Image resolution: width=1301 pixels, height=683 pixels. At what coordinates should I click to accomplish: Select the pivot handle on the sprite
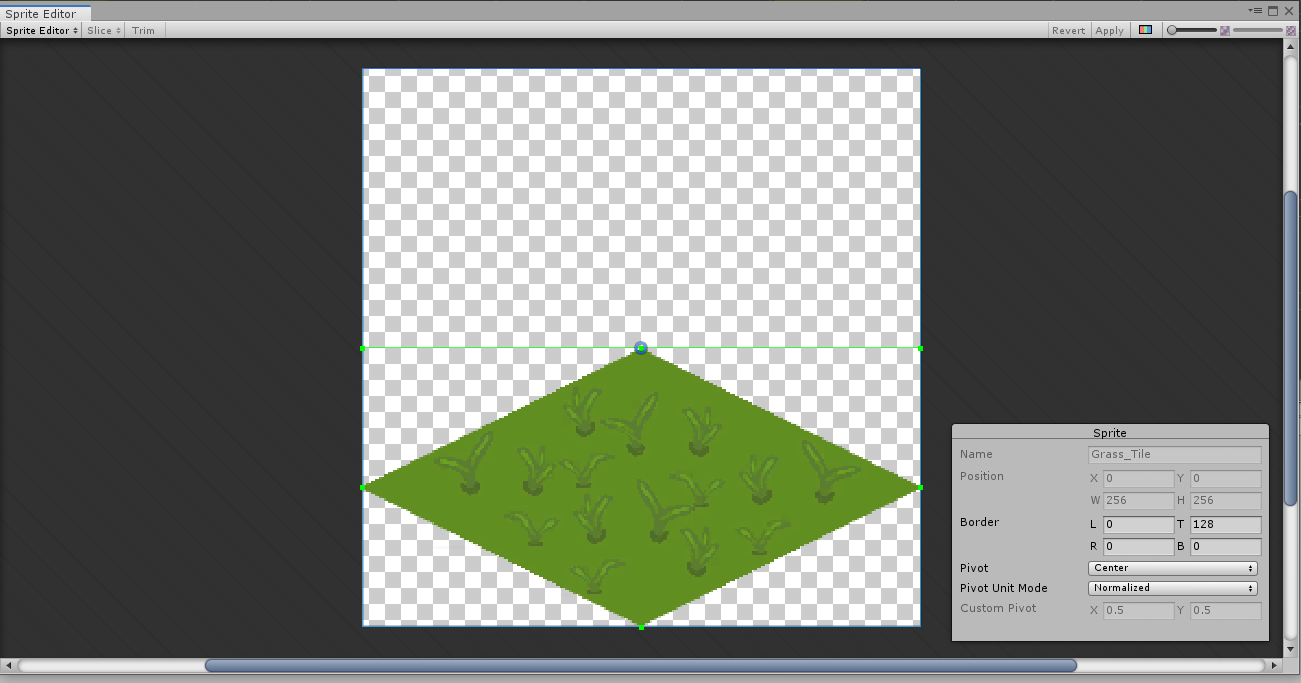[x=640, y=348]
